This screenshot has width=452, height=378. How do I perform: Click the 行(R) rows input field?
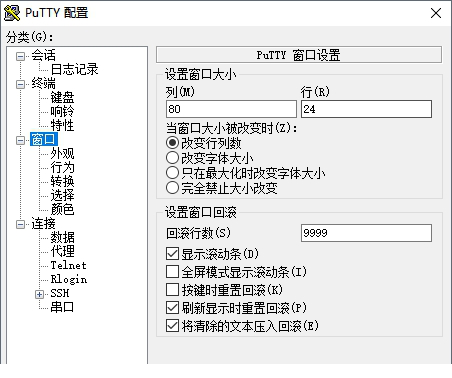366,109
